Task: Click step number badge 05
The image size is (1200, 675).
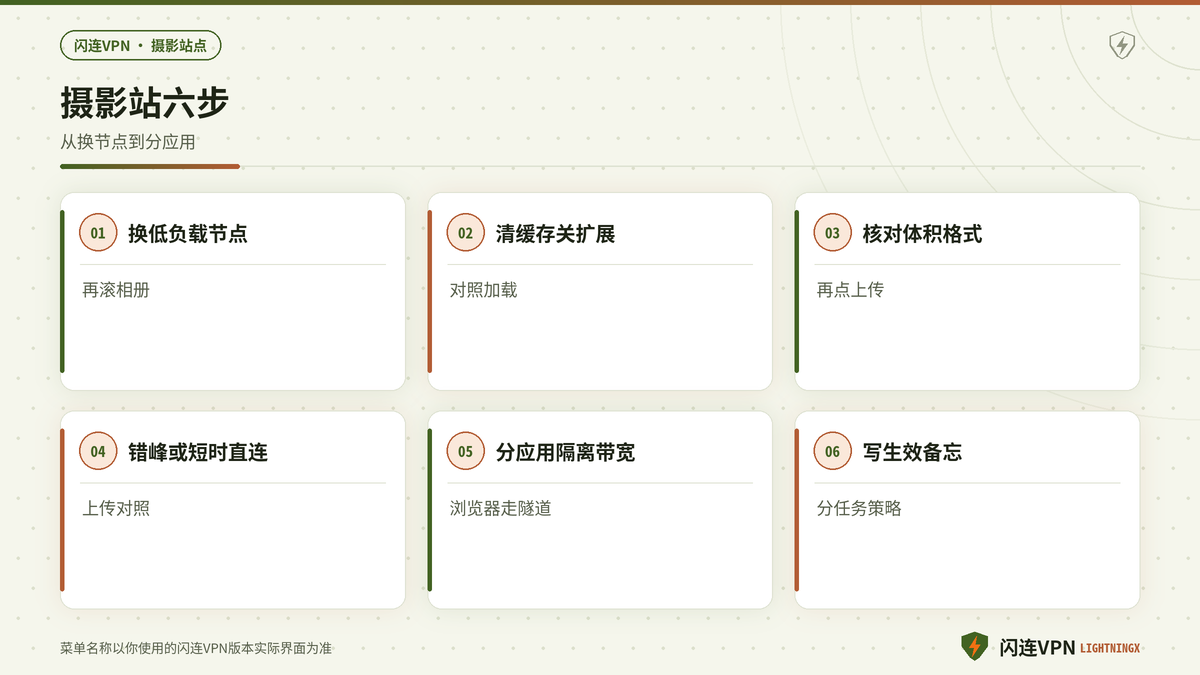Action: click(465, 452)
